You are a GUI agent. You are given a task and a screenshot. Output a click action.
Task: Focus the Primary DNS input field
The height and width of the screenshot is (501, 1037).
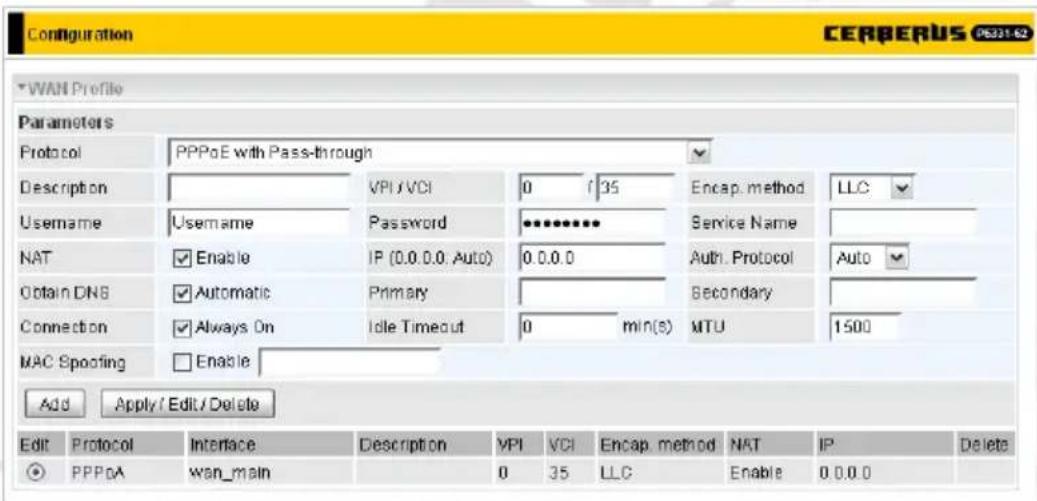(592, 292)
